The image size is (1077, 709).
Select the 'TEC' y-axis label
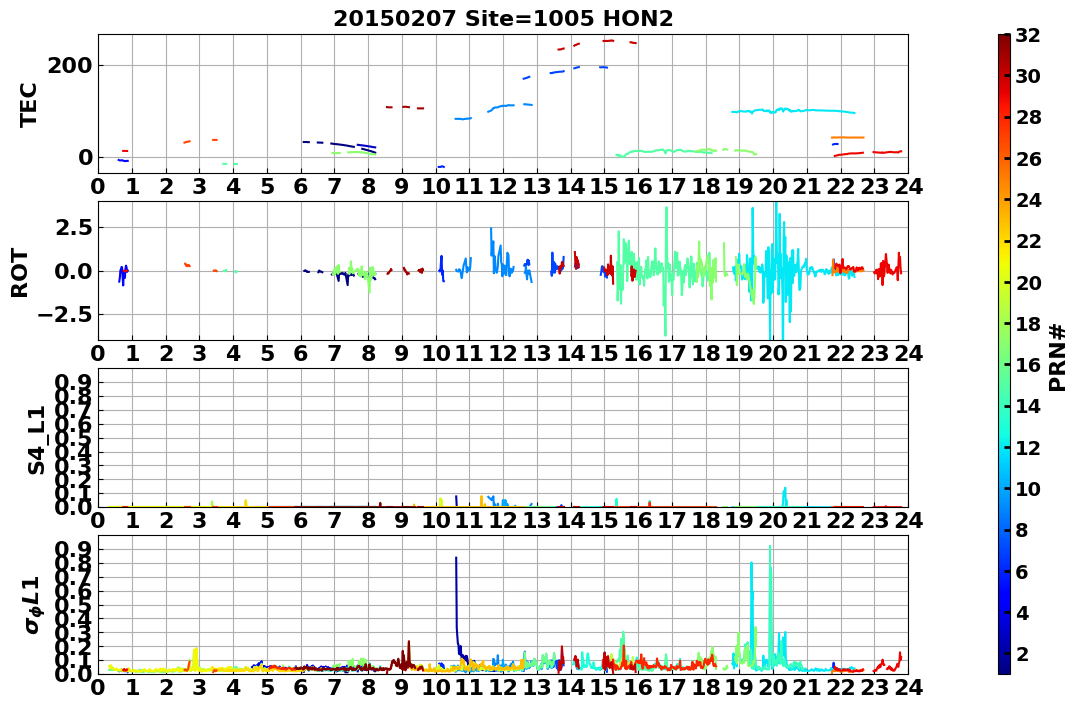[x=28, y=104]
